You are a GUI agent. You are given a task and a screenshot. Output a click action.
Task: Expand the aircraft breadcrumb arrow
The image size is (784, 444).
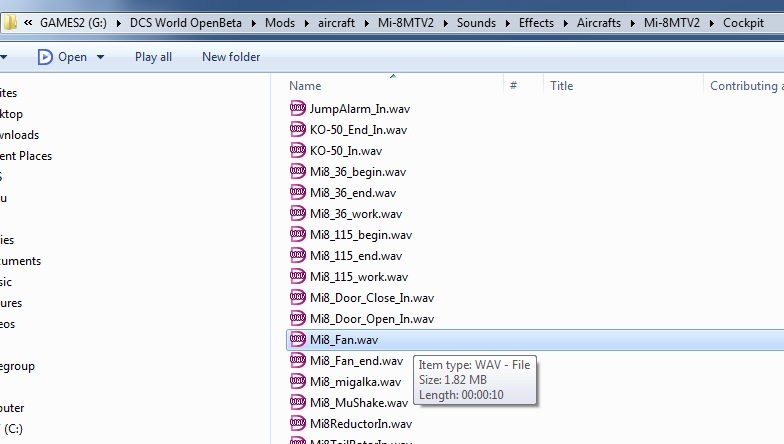pos(366,23)
